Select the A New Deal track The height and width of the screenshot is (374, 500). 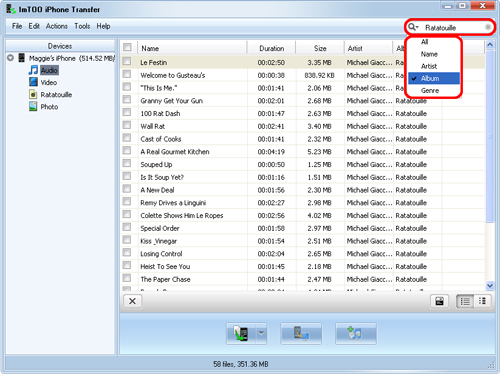tap(157, 190)
